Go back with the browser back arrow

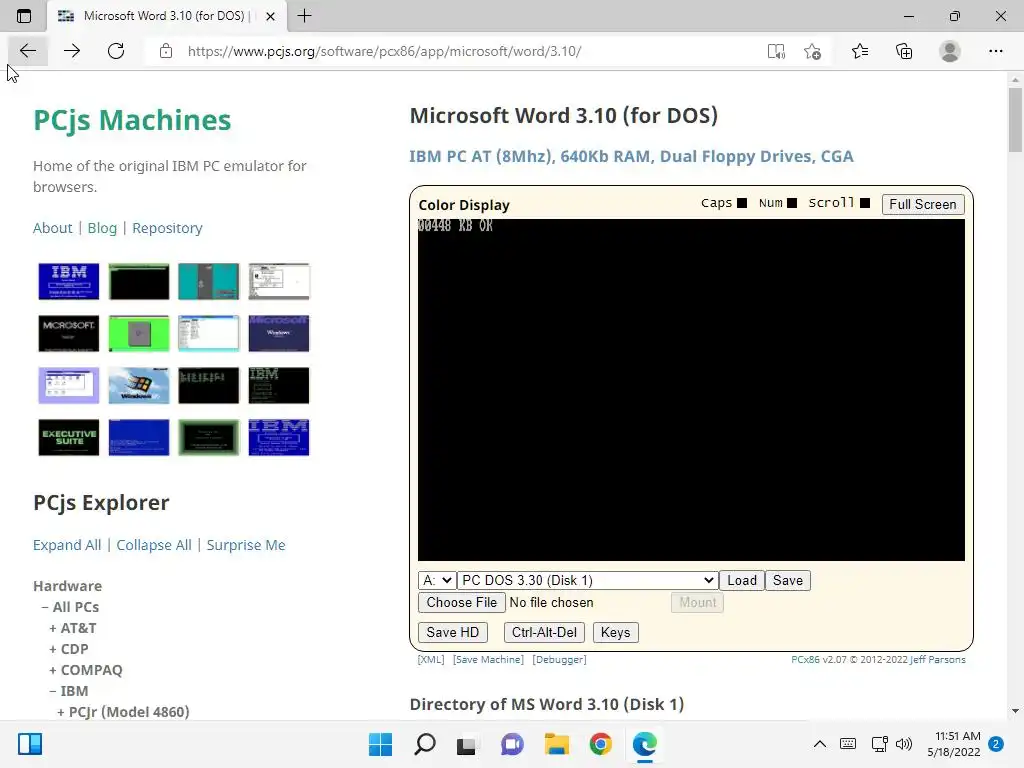(x=27, y=51)
